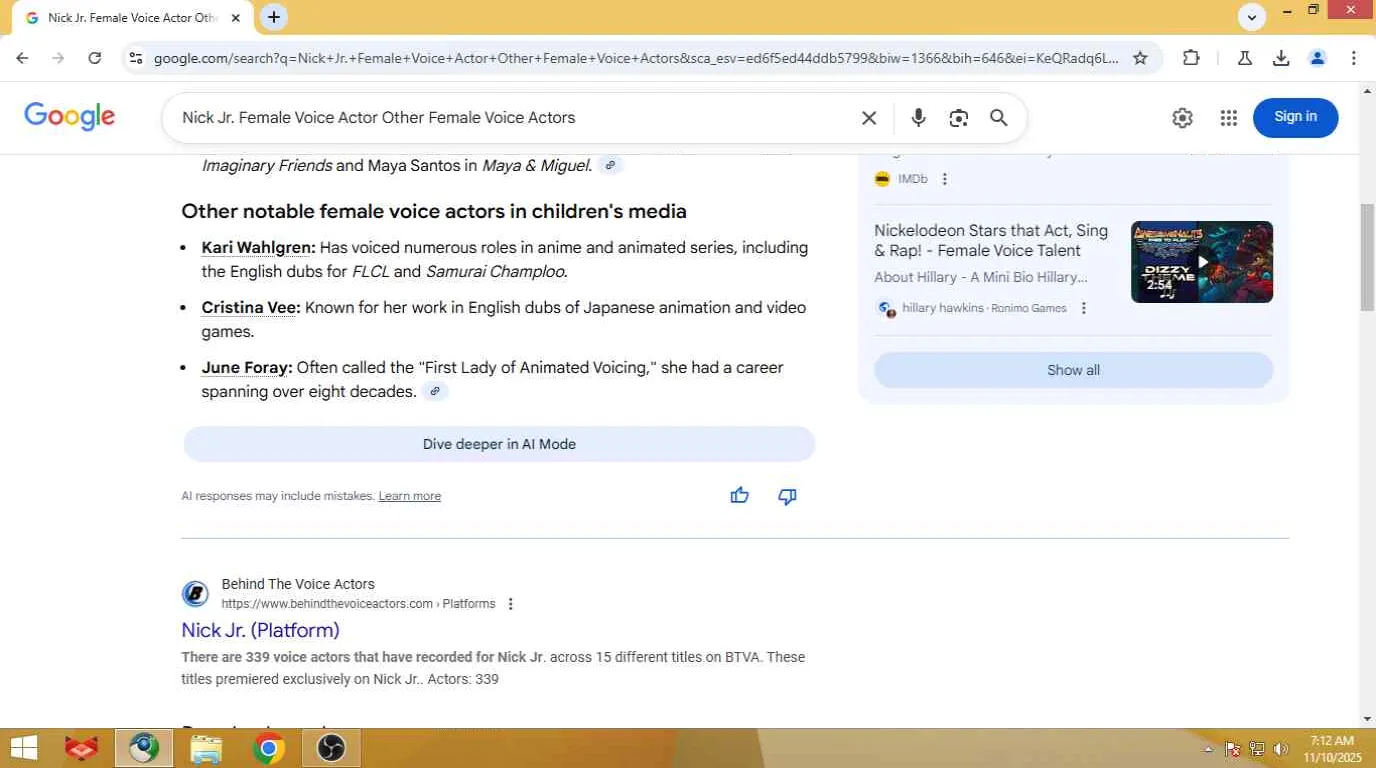Focus the Google search input field
This screenshot has height=768, width=1376.
pyautogui.click(x=514, y=118)
